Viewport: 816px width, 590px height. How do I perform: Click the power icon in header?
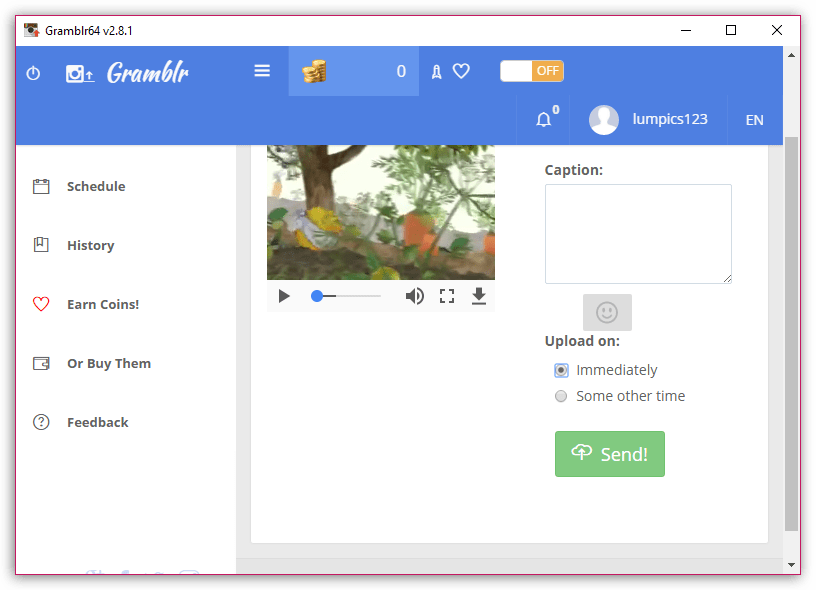(x=33, y=73)
